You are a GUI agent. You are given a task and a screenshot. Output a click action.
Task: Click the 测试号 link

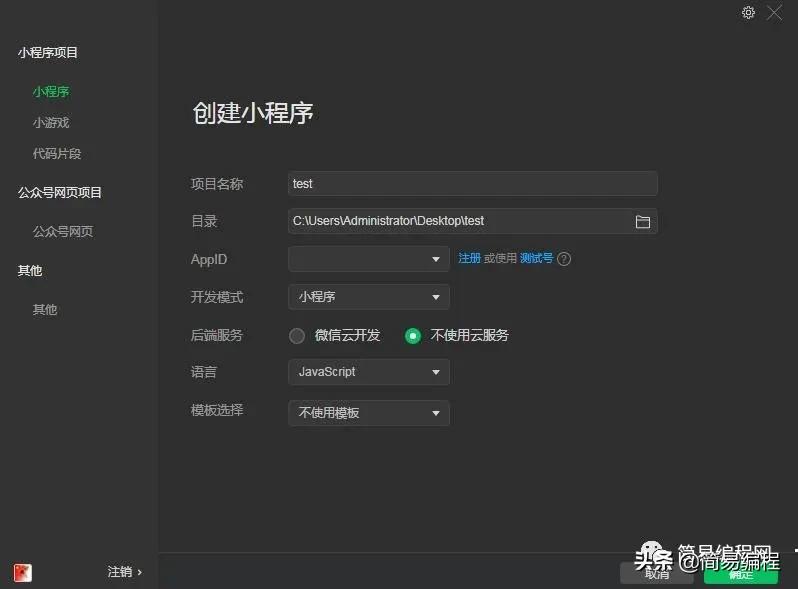click(x=536, y=258)
